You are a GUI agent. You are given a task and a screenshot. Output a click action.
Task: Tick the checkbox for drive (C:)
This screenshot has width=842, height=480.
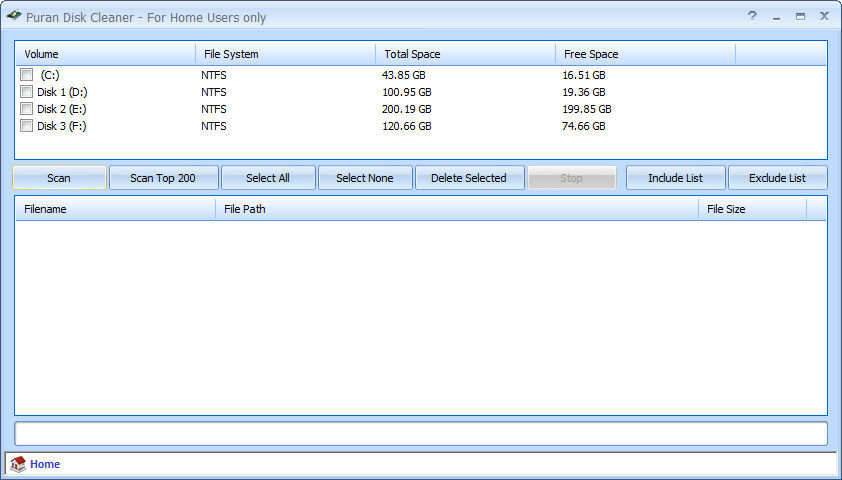coord(27,75)
